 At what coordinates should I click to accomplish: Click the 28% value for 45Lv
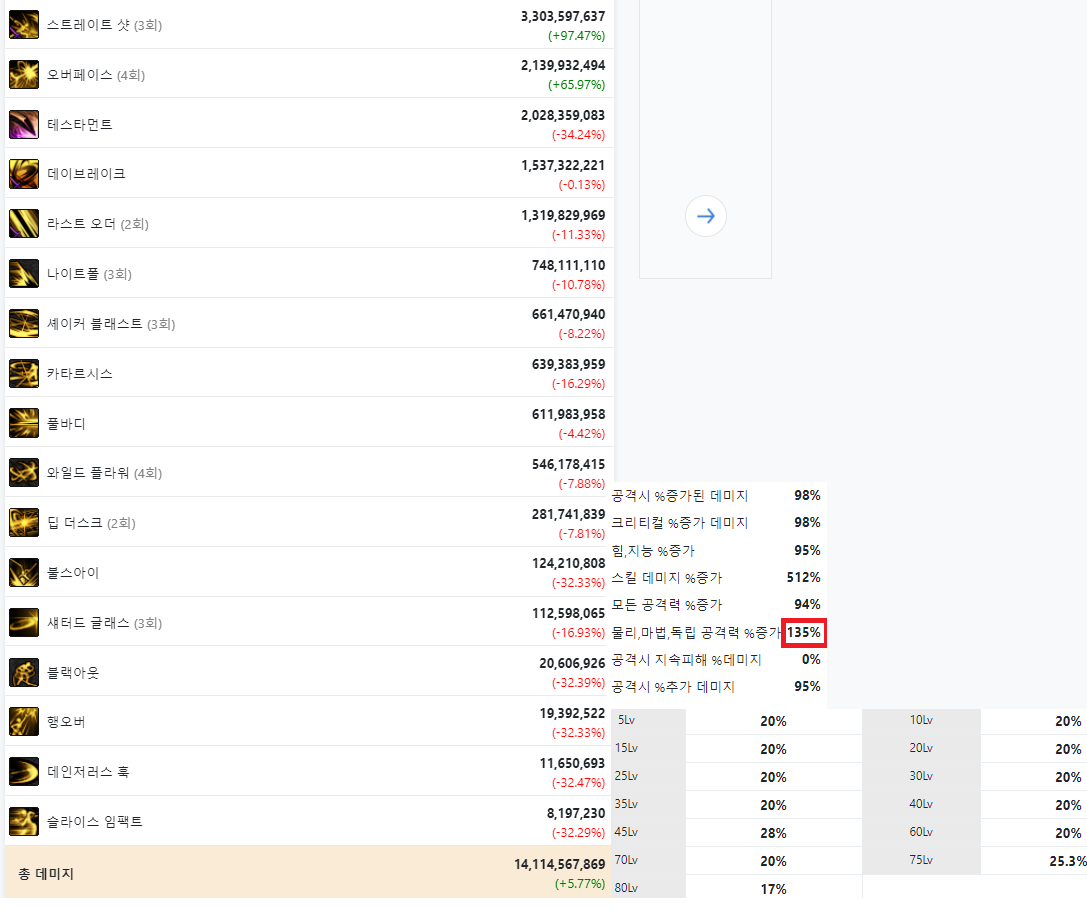[x=773, y=833]
